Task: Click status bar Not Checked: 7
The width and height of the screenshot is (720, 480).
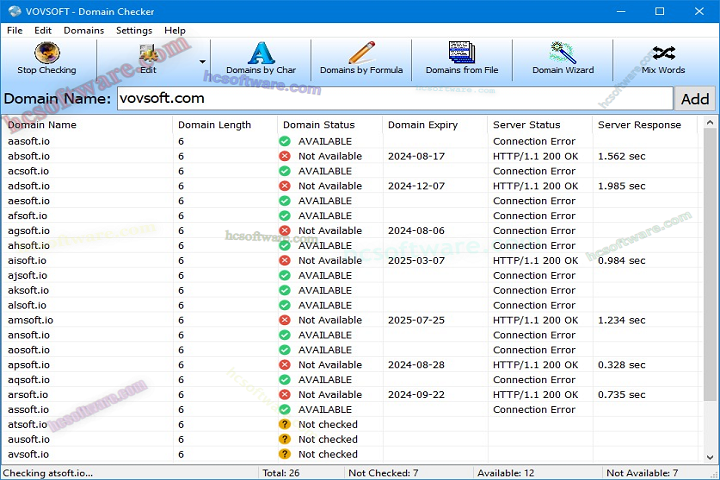Action: (x=383, y=473)
